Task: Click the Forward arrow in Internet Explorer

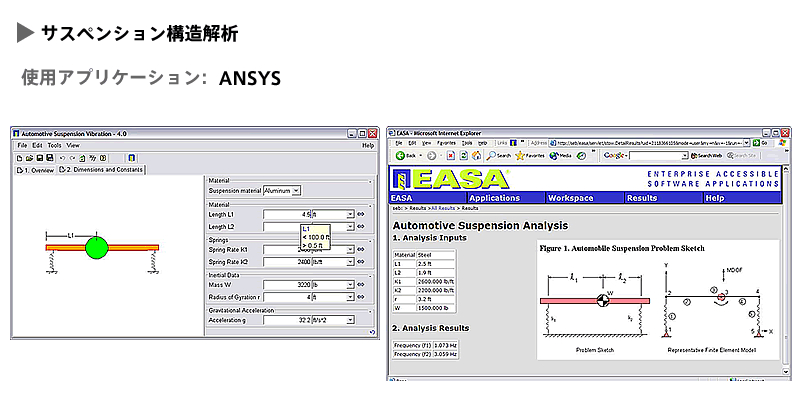Action: (432, 156)
